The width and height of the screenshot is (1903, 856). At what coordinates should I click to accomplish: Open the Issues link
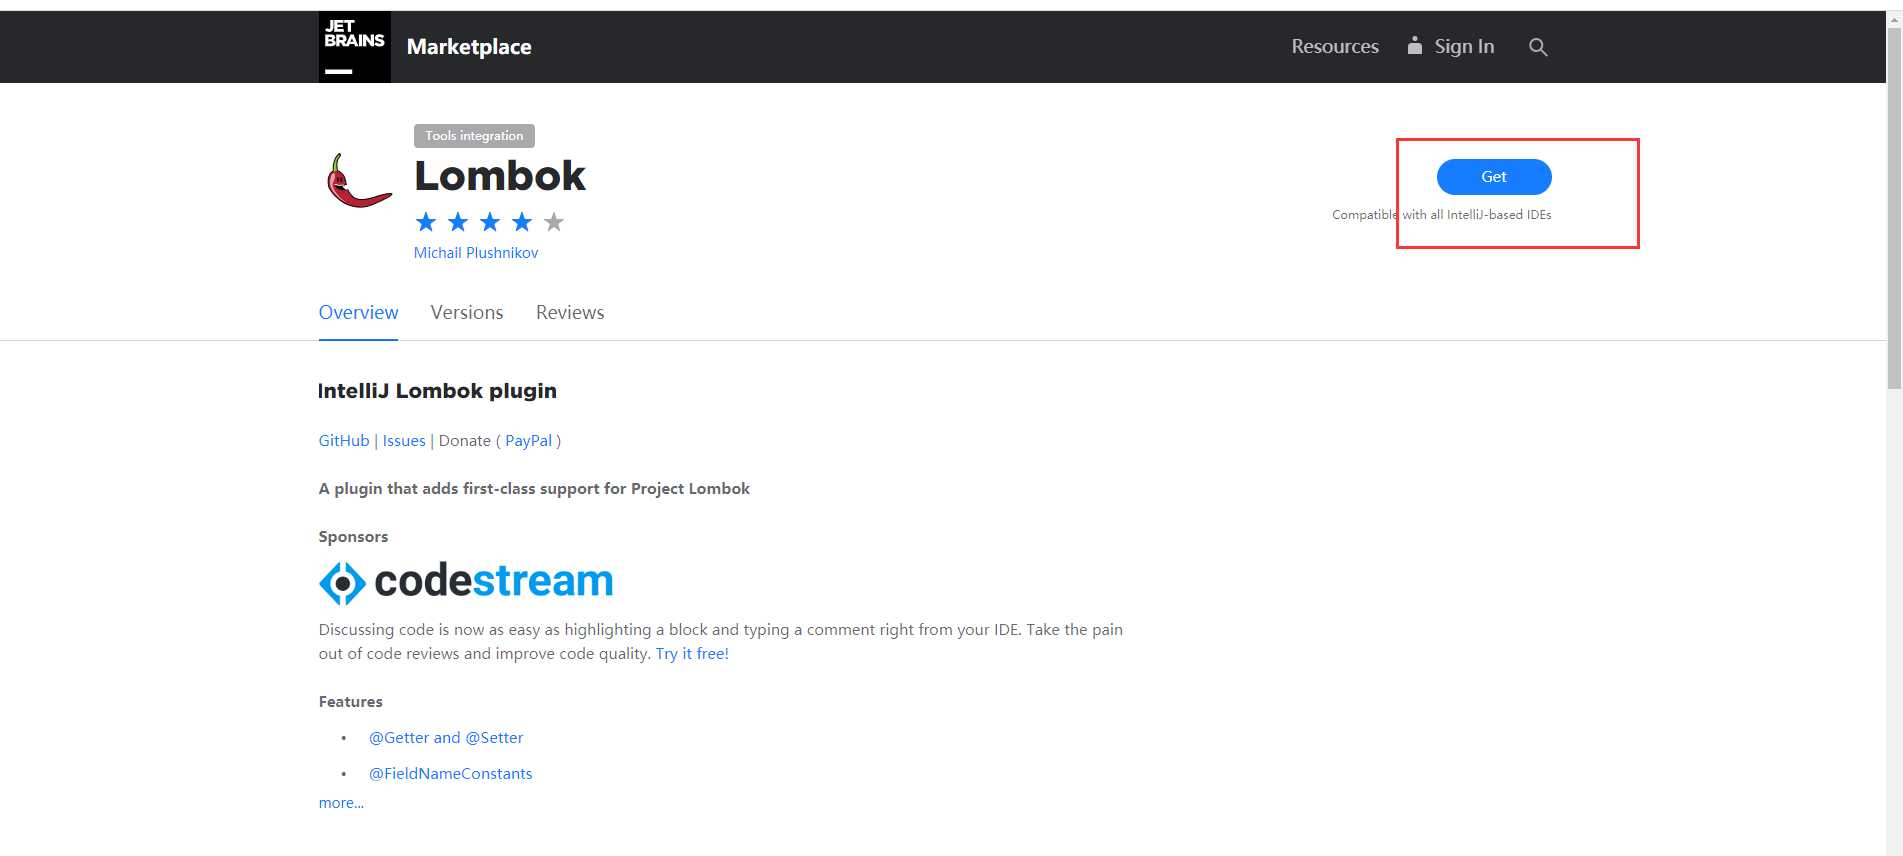pyautogui.click(x=404, y=441)
